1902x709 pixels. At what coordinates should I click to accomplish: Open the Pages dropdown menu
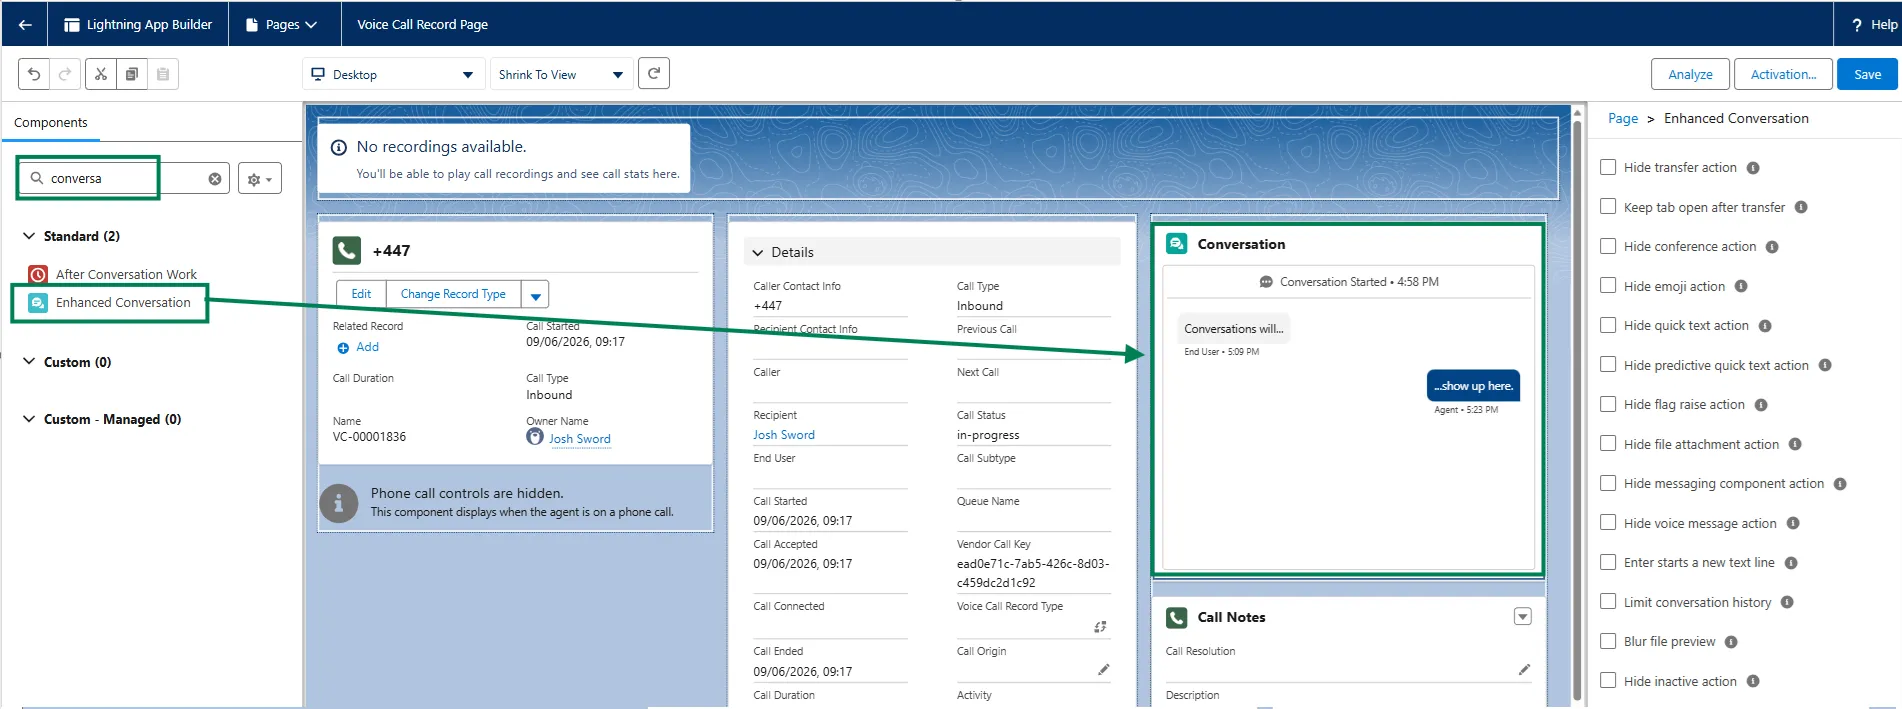[x=281, y=24]
